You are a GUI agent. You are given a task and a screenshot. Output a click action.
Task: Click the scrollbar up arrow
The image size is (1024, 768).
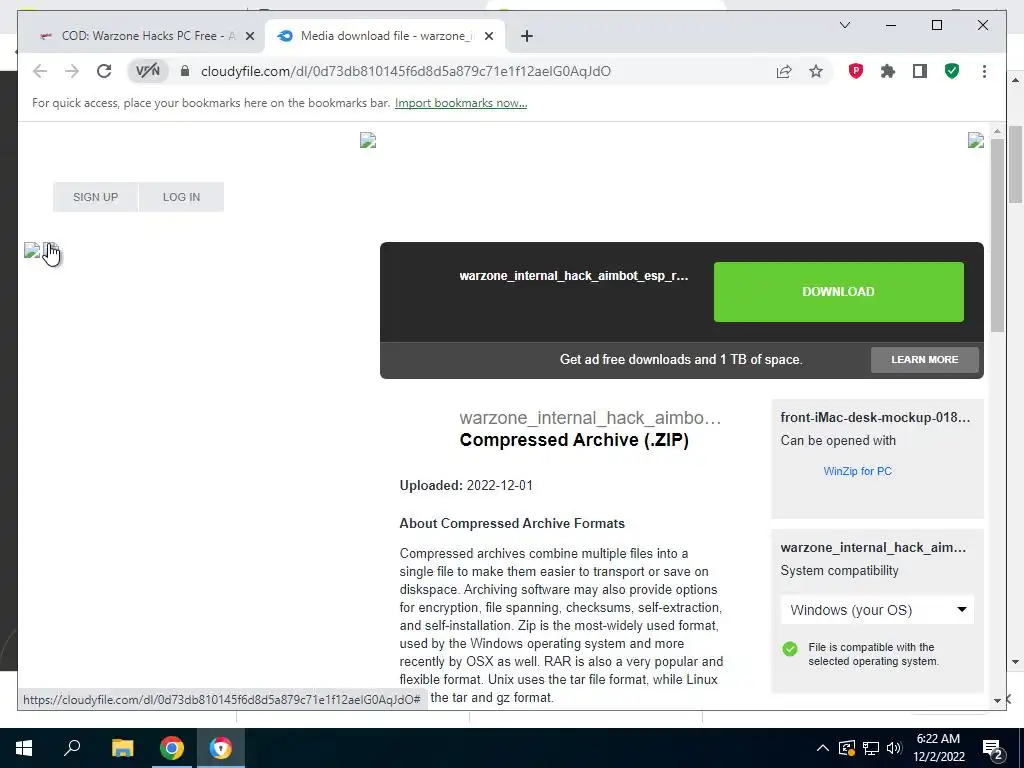(x=997, y=131)
